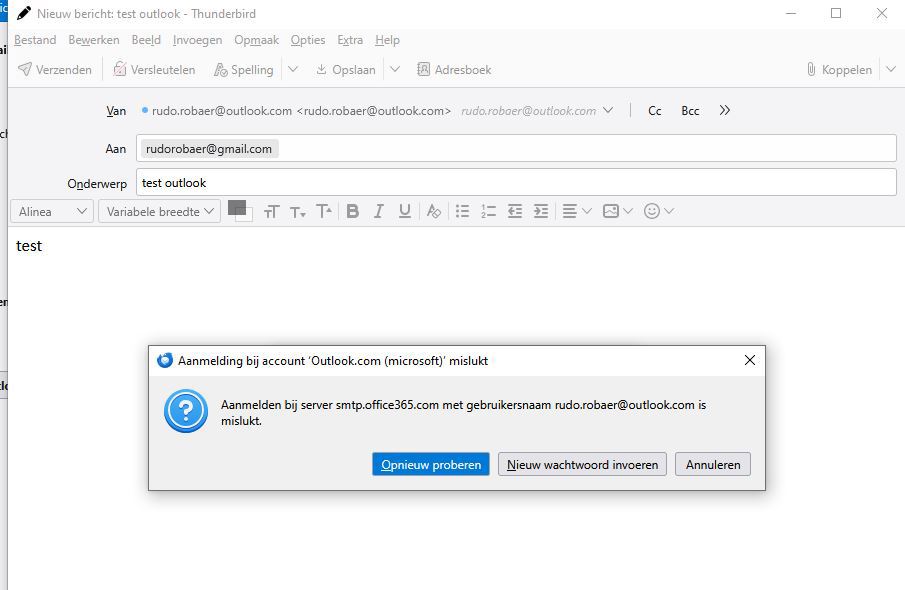Open the Opties menu

pyautogui.click(x=308, y=40)
